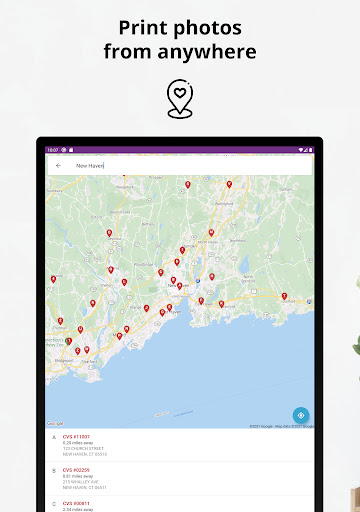
Task: Click the New Haven search field
Action: [179, 165]
